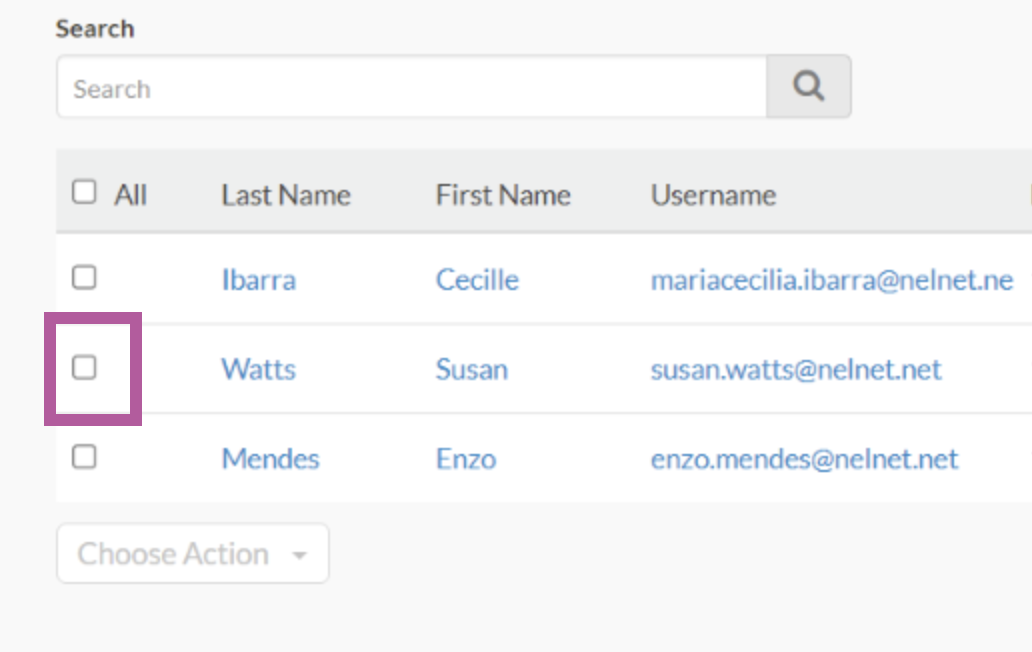Screen dimensions: 1032x652
Task: Open the Ibarra last name link
Action: tap(259, 280)
